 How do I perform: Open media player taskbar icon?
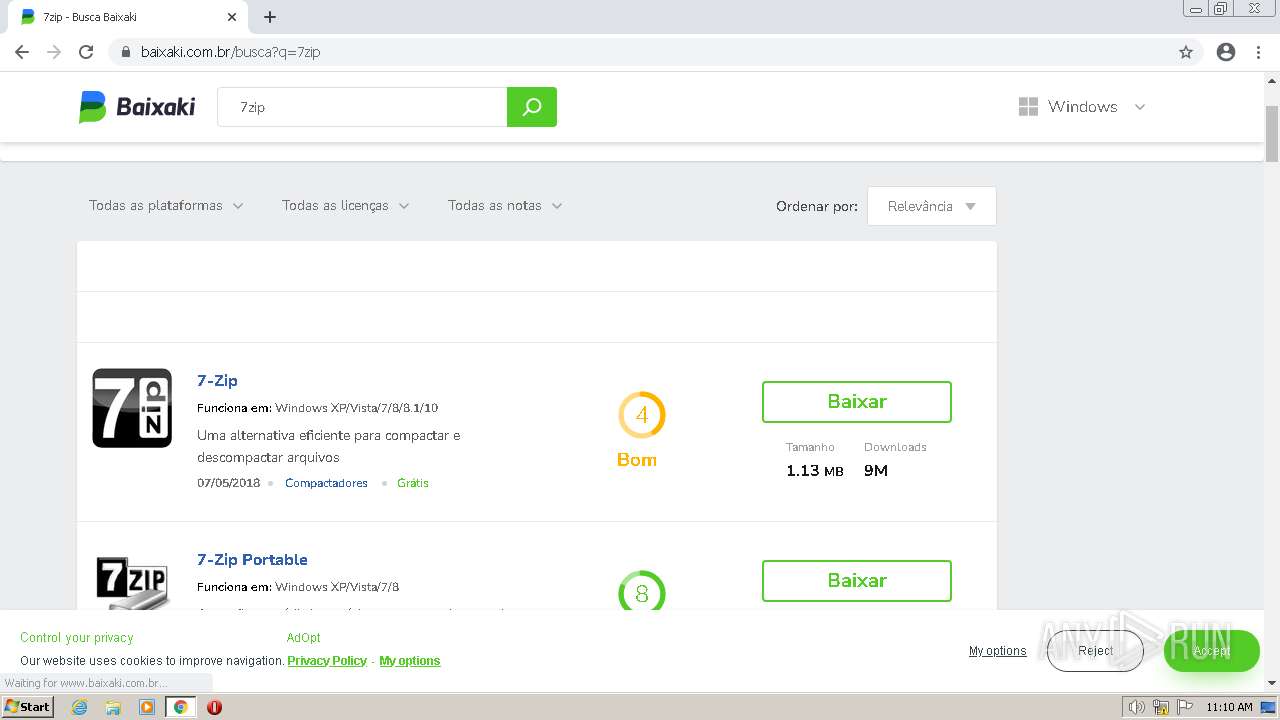[x=147, y=707]
